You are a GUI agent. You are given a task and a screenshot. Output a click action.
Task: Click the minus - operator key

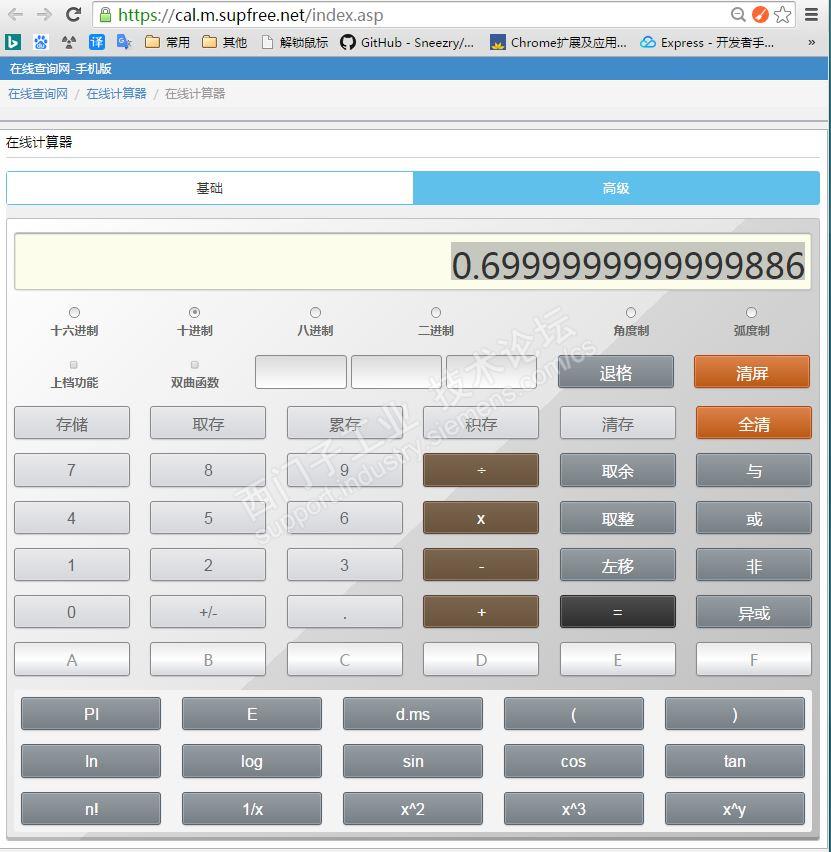coord(481,565)
